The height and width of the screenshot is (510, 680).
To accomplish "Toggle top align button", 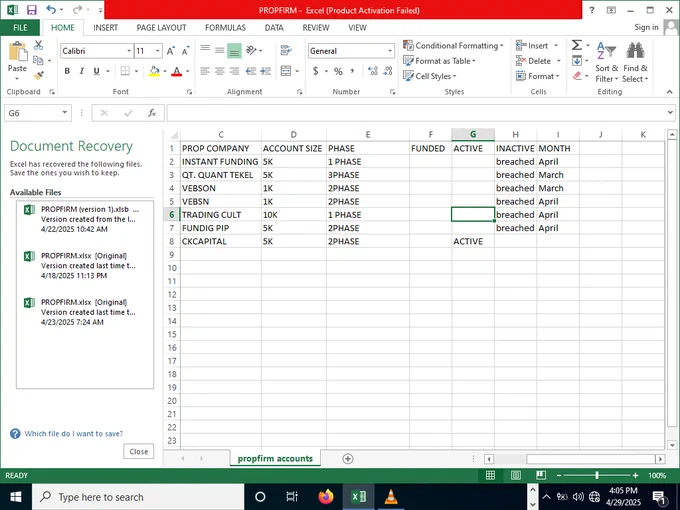I will [x=205, y=51].
